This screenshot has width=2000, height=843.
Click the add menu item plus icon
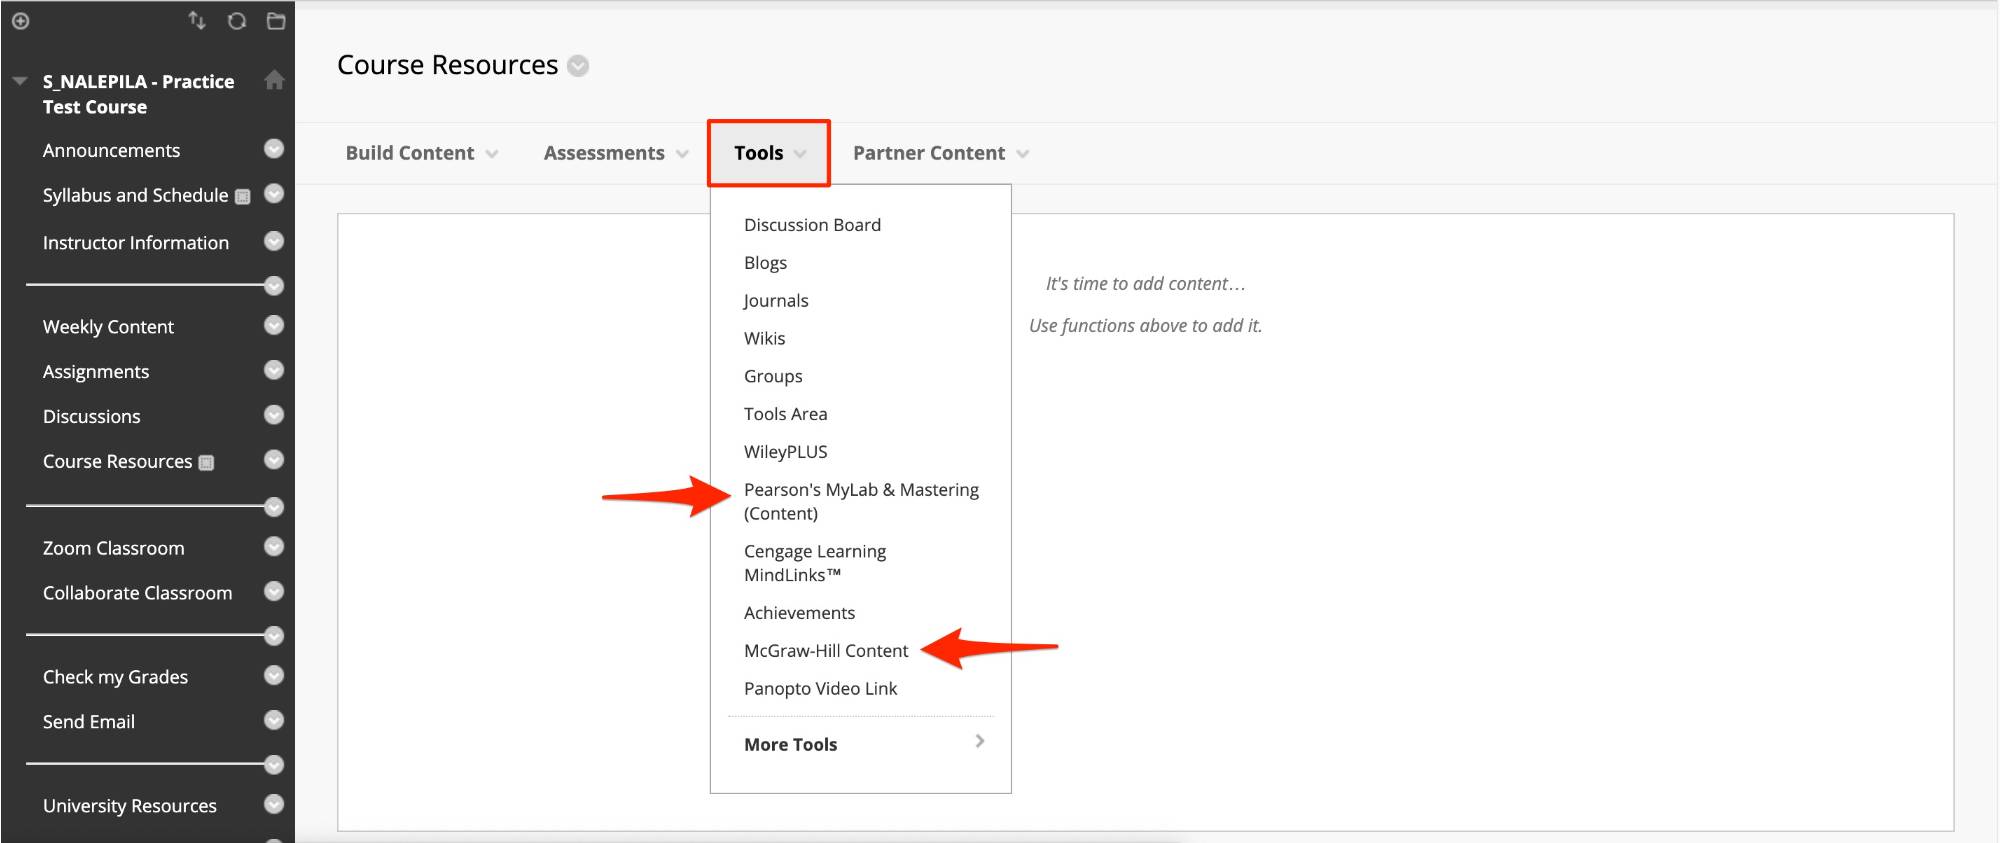tap(20, 21)
